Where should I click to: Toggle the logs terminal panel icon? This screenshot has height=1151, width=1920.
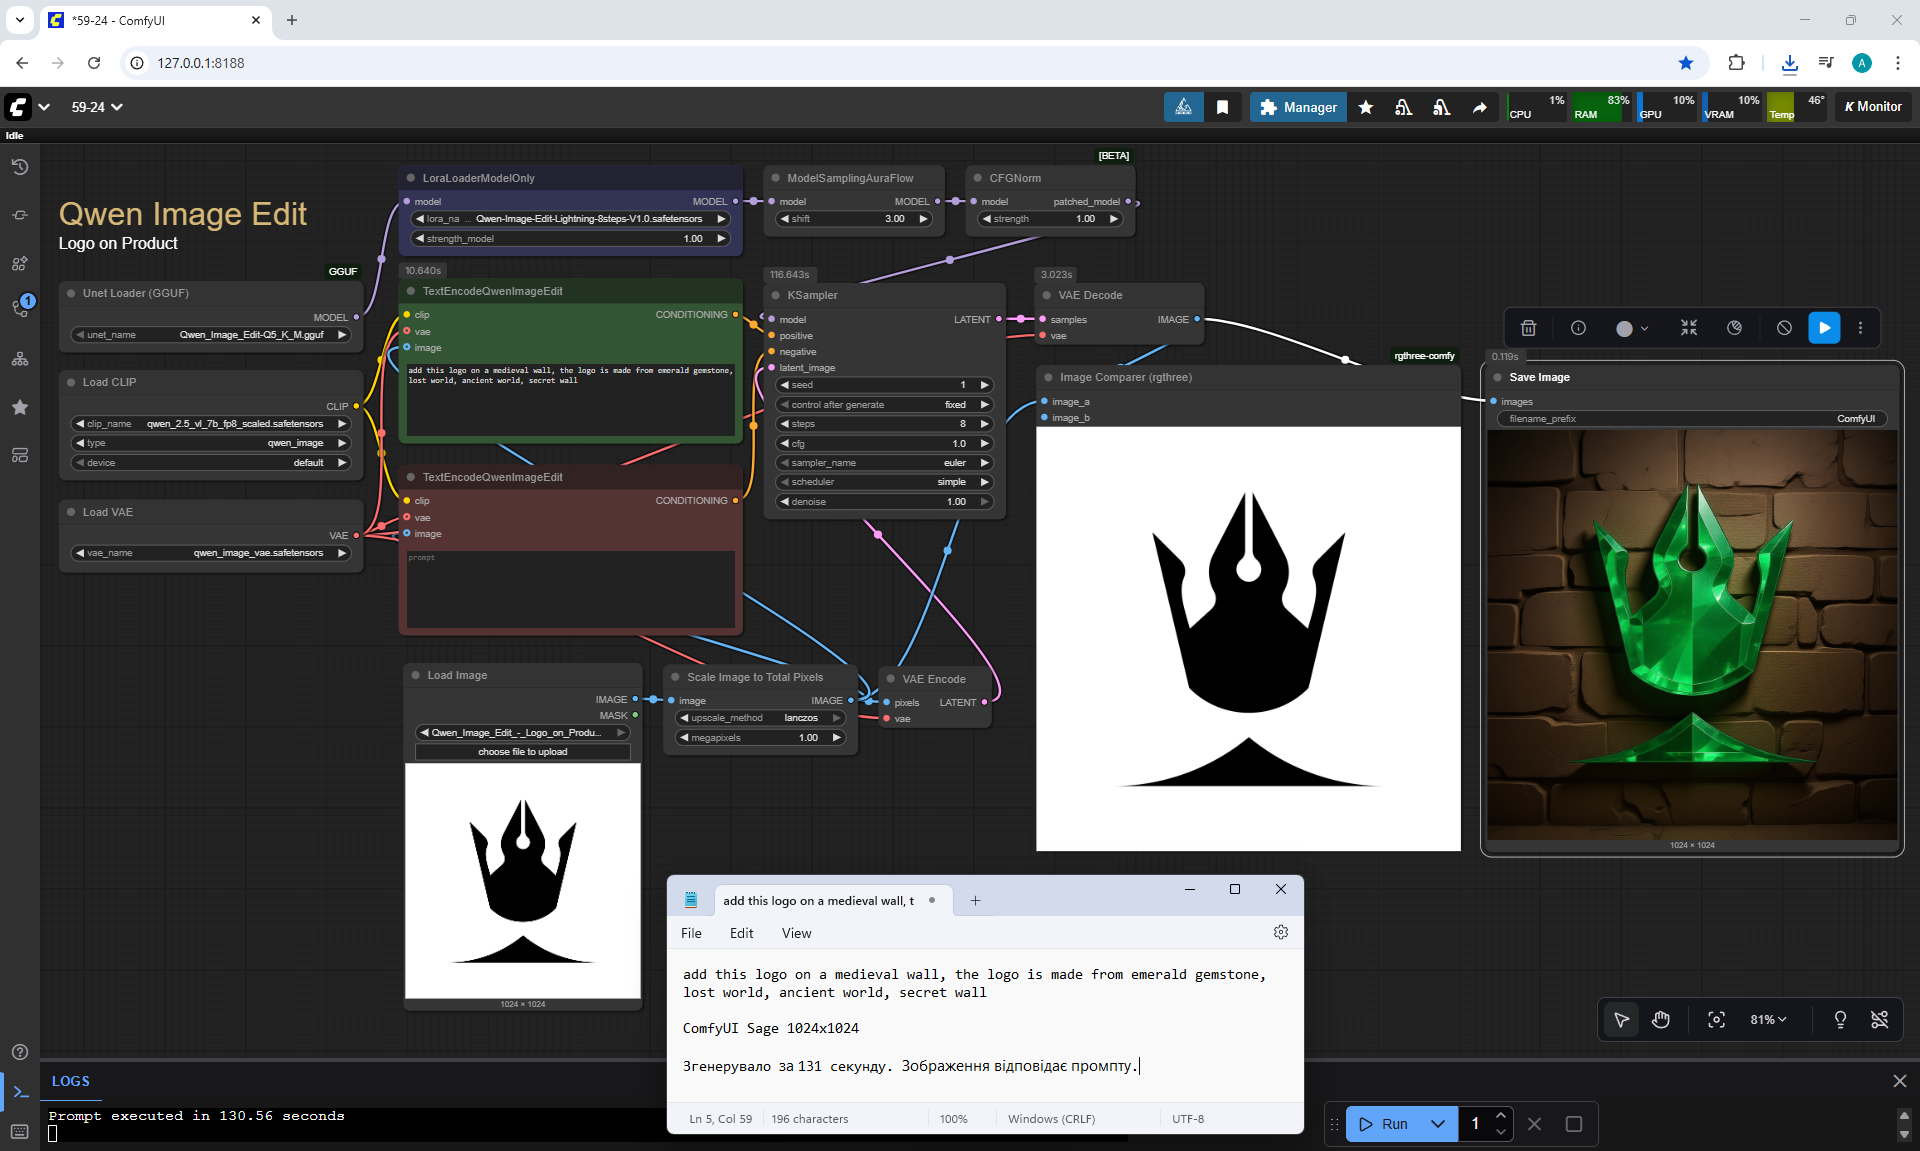point(20,1092)
